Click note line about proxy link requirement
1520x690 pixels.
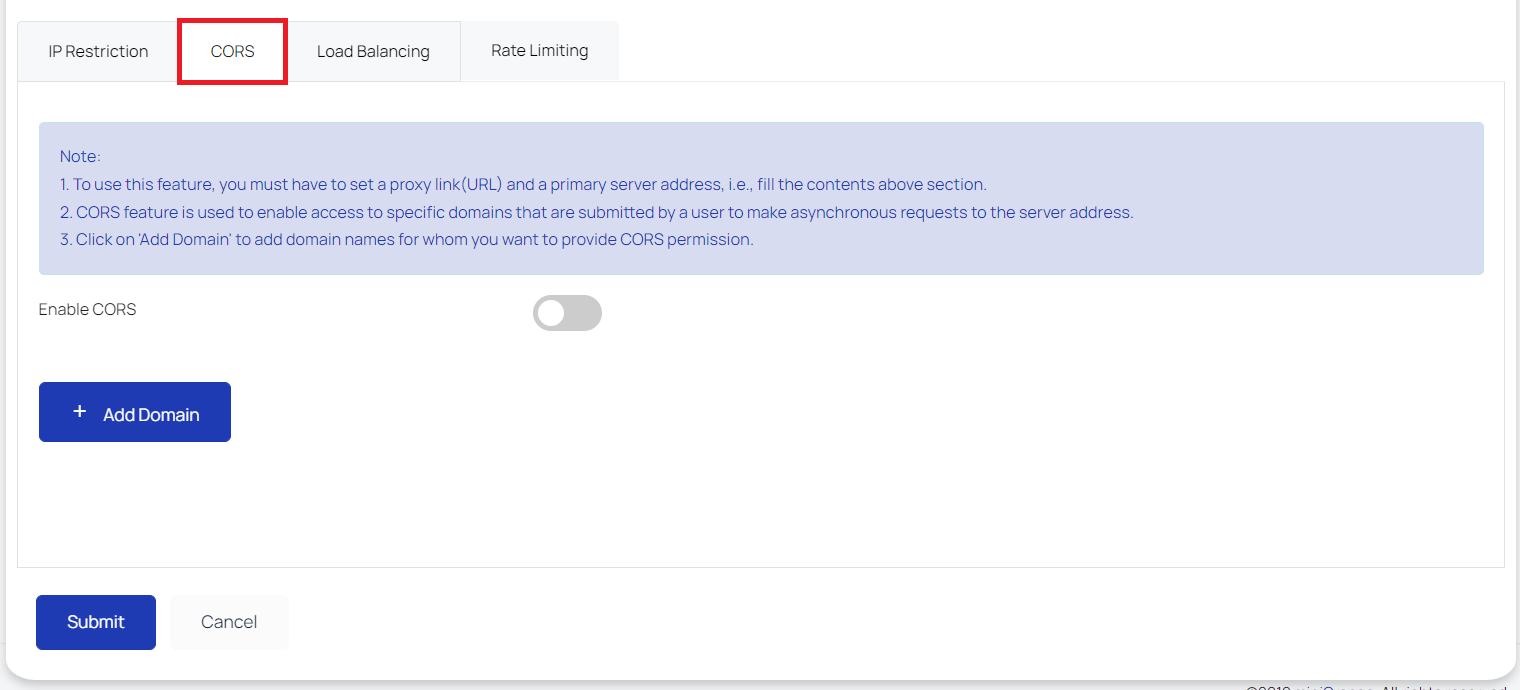524,184
